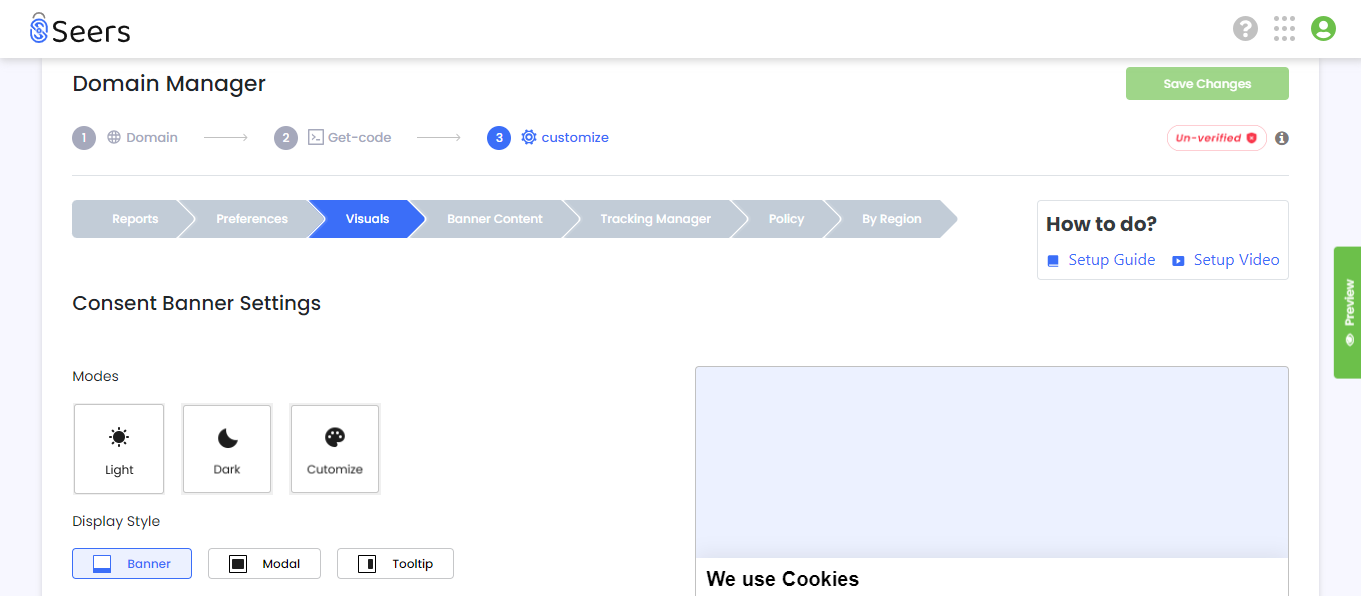Select the Cutomize palette mode tile
Screen dimensions: 1361x596
[335, 449]
